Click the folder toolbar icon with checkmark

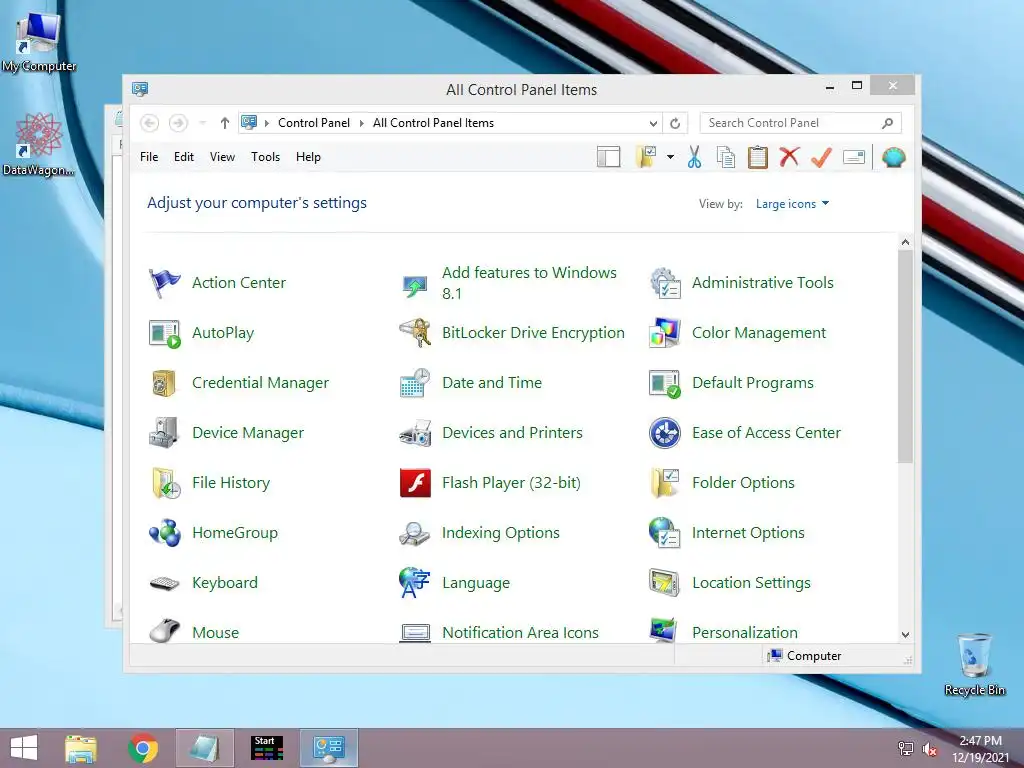click(x=646, y=157)
